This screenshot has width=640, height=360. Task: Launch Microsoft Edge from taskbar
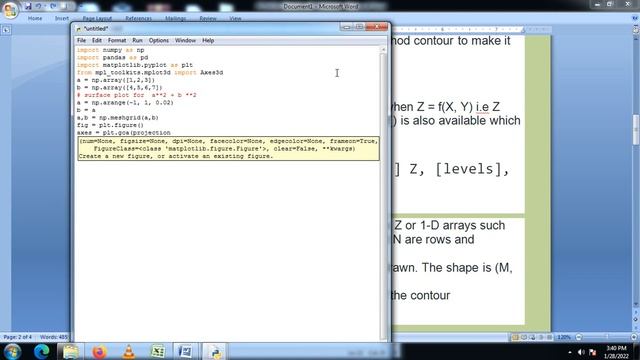click(42, 351)
